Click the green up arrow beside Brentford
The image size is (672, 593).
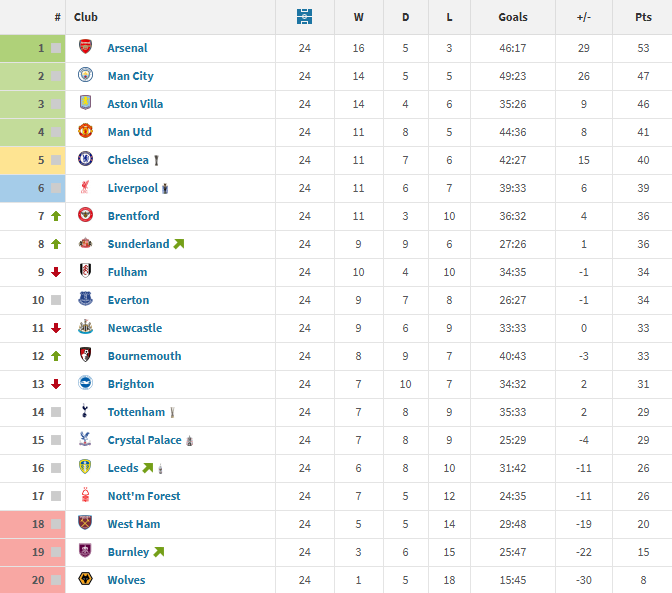pos(56,216)
